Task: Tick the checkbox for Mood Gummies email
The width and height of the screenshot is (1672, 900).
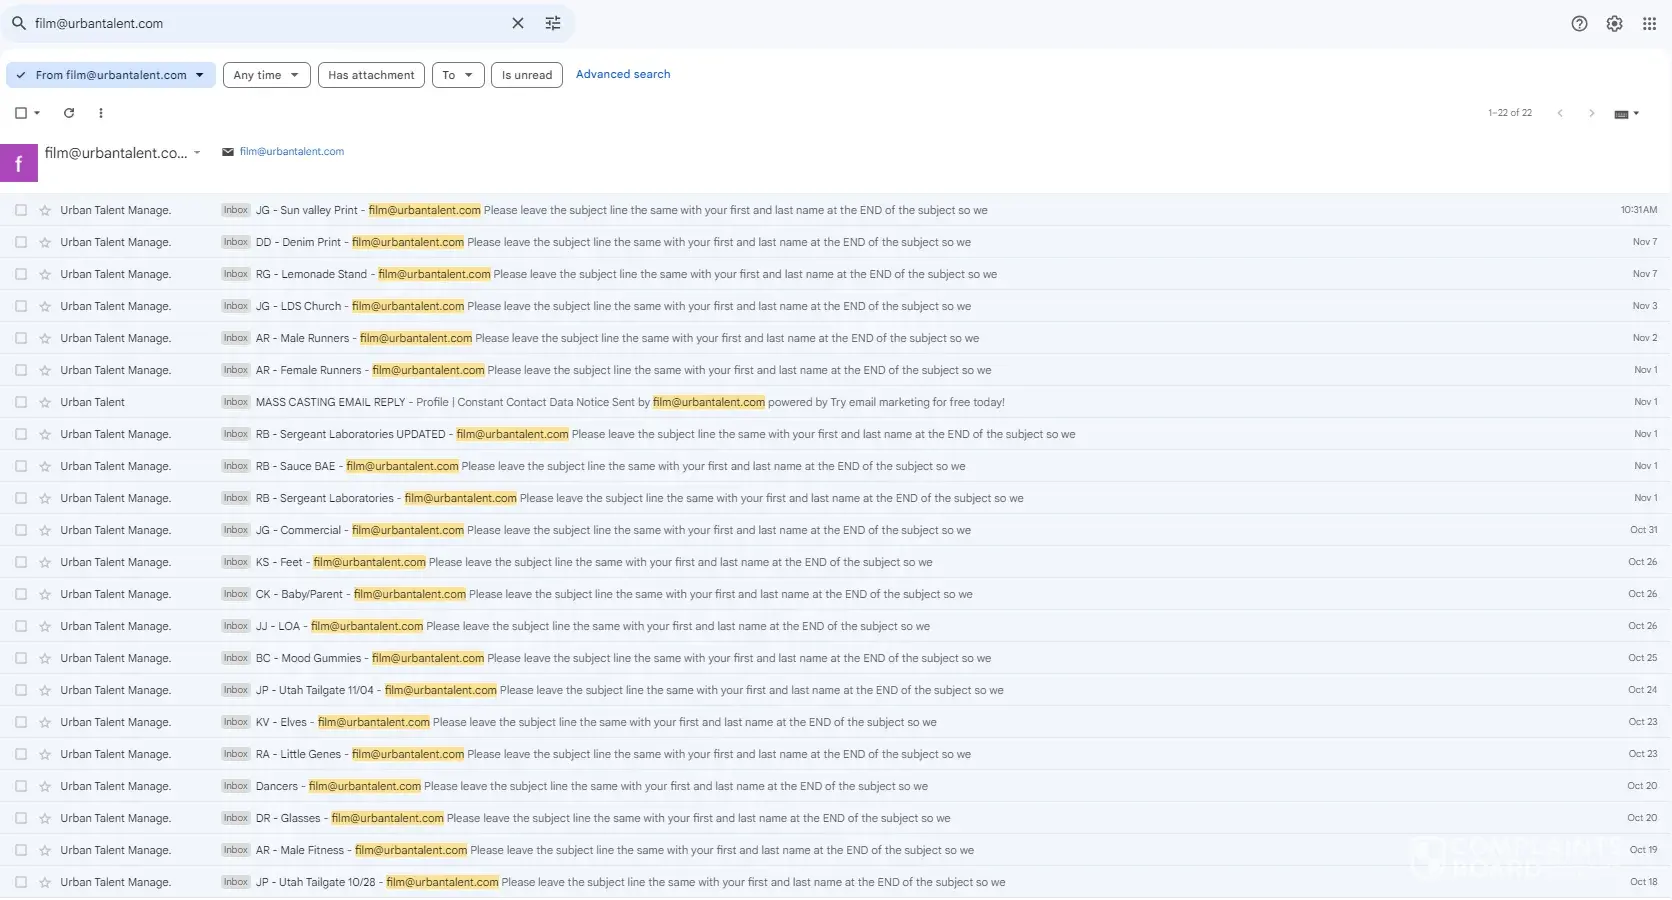Action: pos(21,658)
